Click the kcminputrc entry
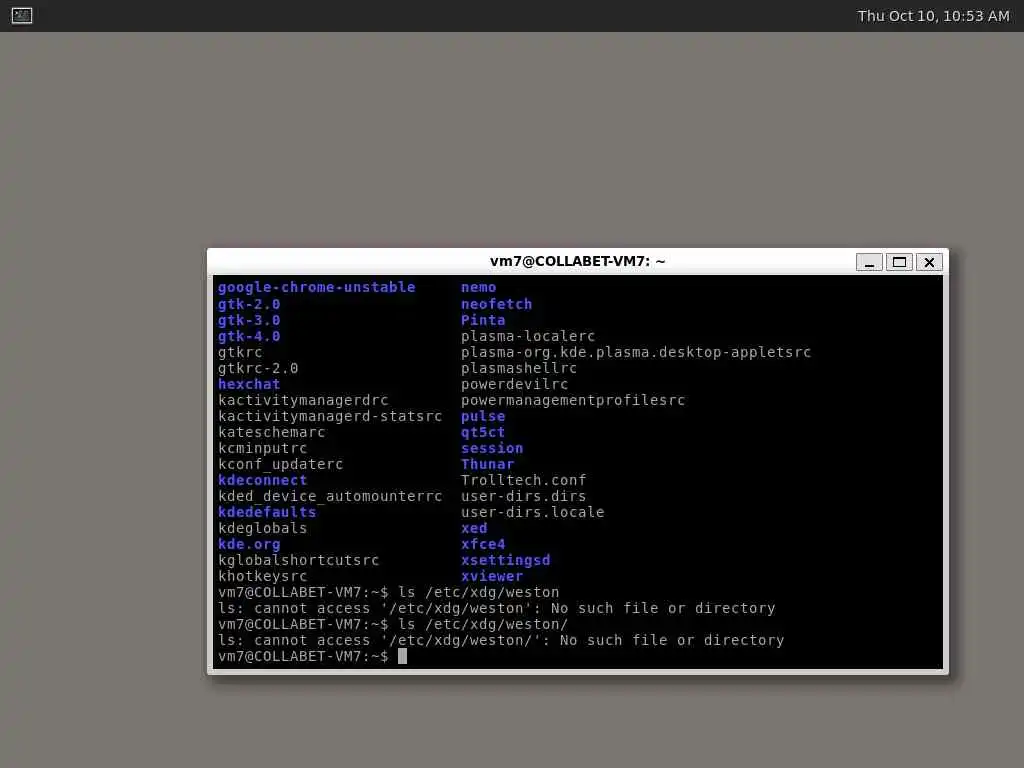This screenshot has height=768, width=1024. click(x=263, y=448)
